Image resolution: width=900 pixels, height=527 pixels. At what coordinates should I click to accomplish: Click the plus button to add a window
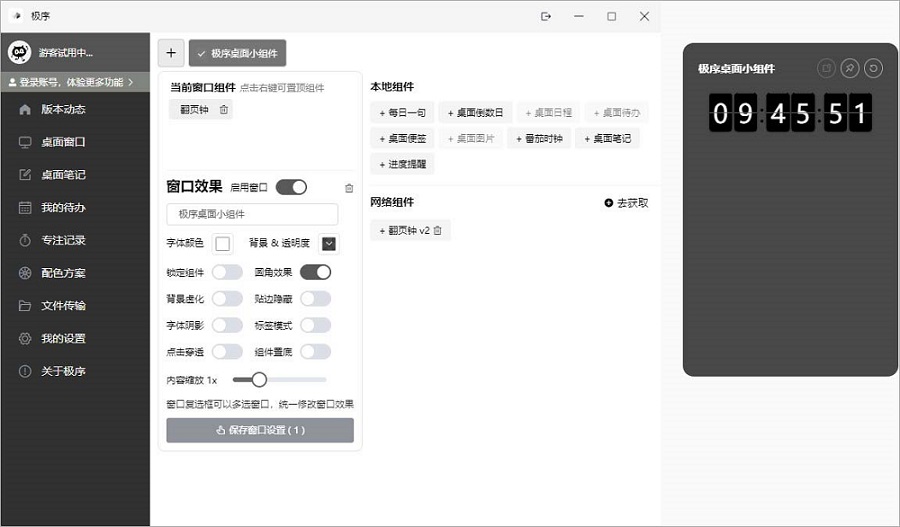click(171, 53)
